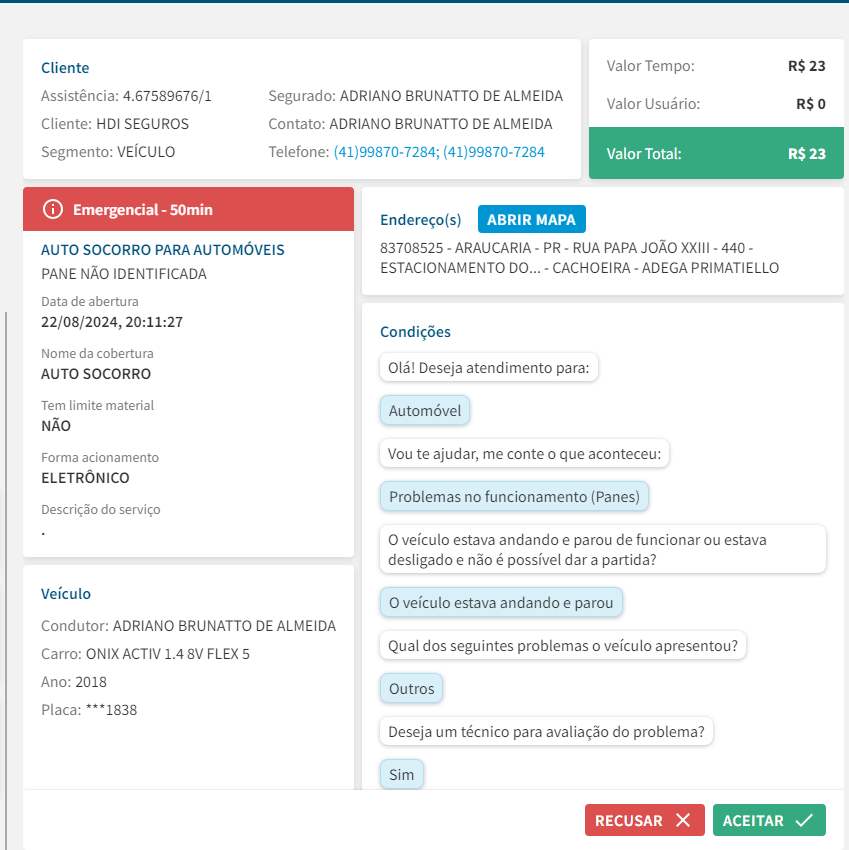Click the green Valor Total bar
Image resolution: width=849 pixels, height=850 pixels.
pos(716,154)
